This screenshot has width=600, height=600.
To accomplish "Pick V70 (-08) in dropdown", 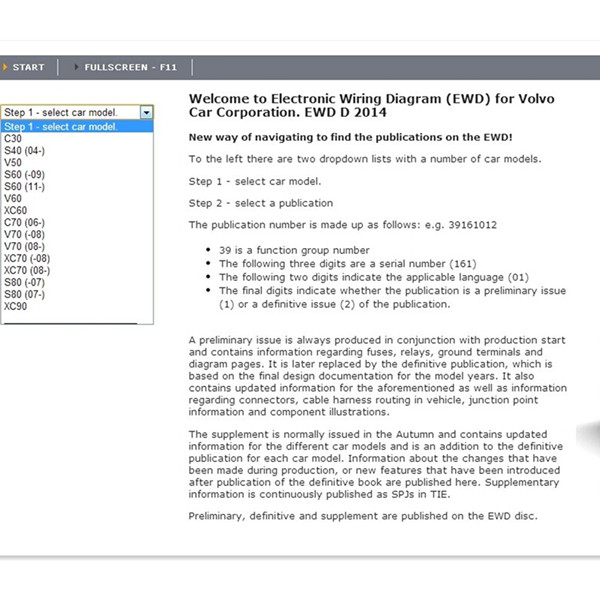I will tap(23, 235).
